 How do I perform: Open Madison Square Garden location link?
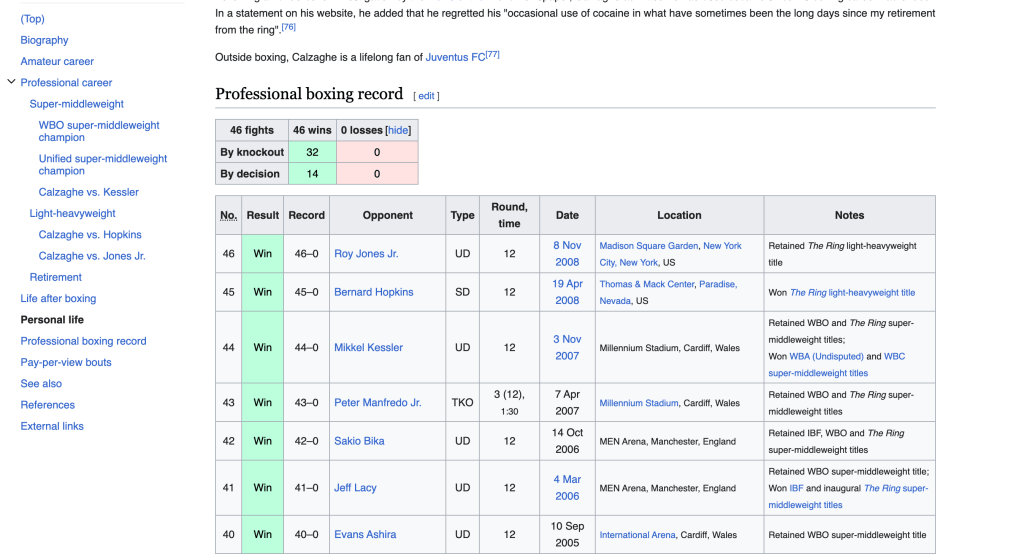tap(648, 246)
